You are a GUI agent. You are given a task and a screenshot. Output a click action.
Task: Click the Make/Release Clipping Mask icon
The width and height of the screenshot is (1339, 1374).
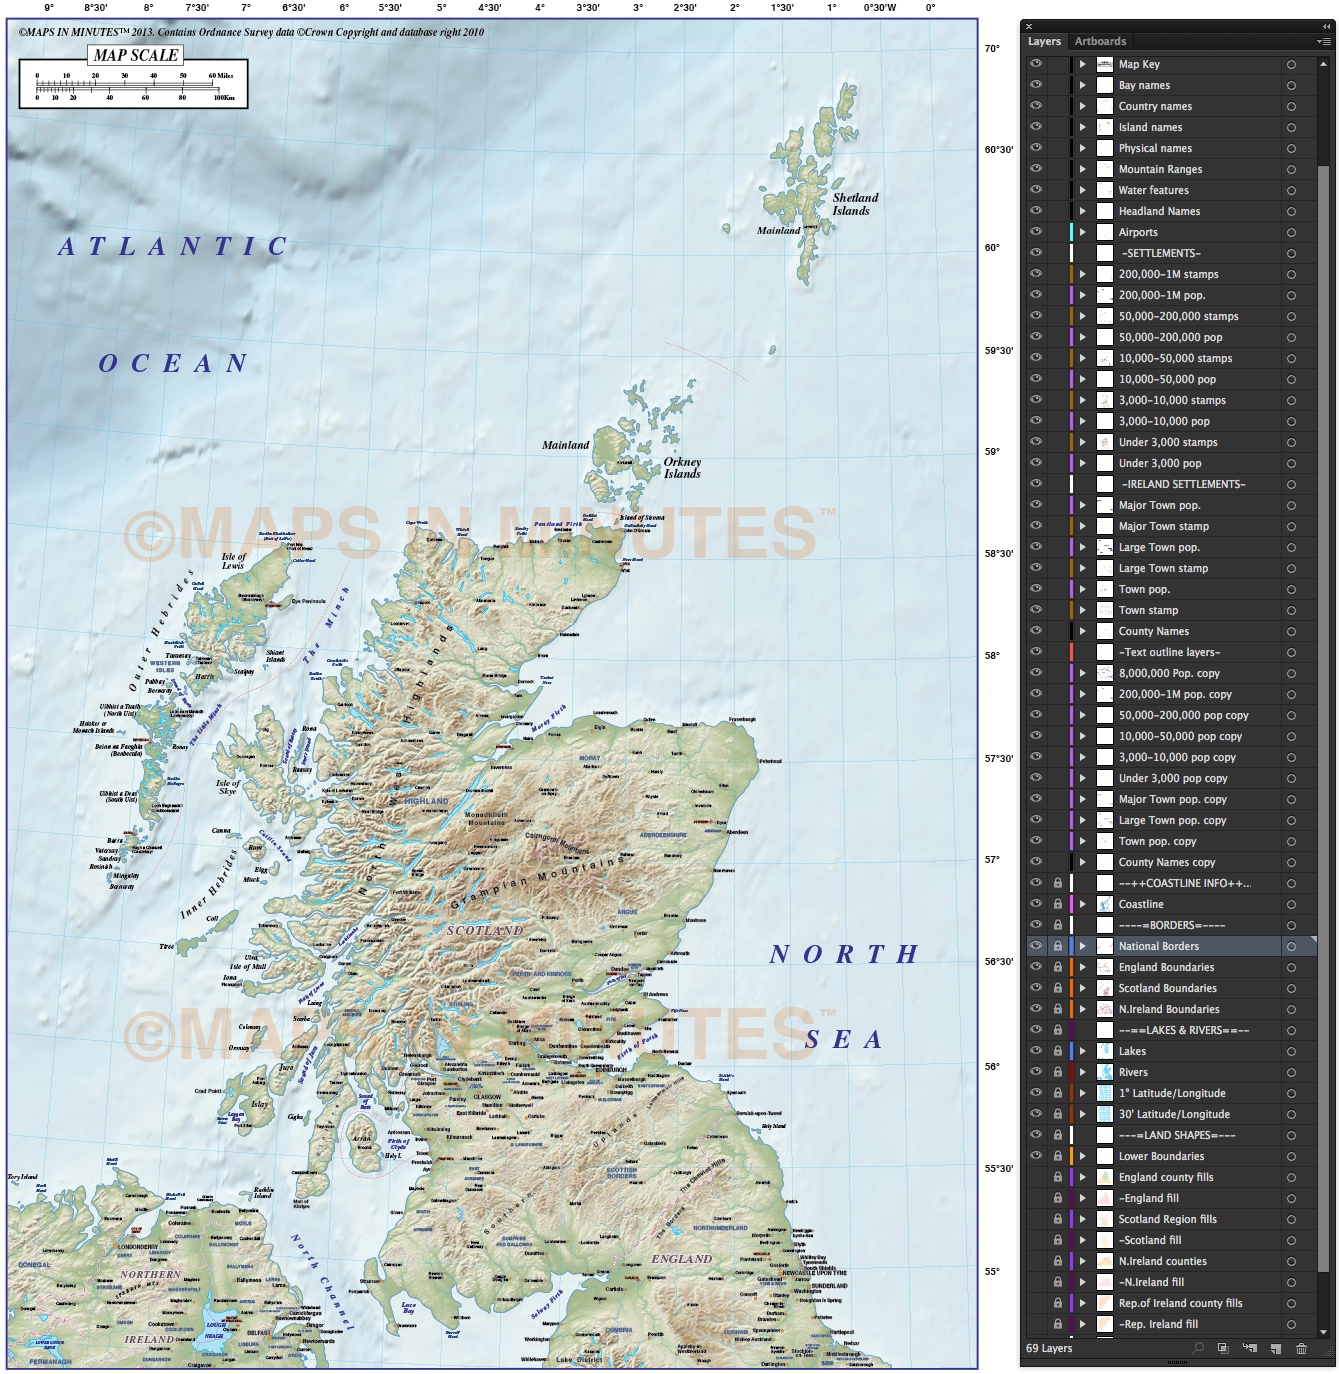[x=1224, y=1349]
